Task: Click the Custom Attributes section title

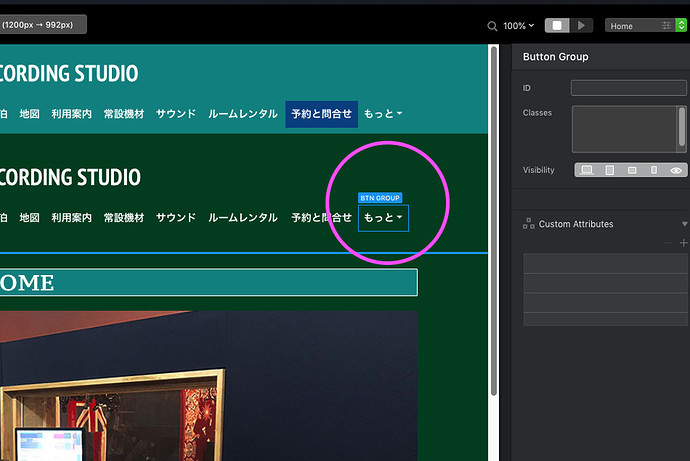Action: [x=576, y=224]
